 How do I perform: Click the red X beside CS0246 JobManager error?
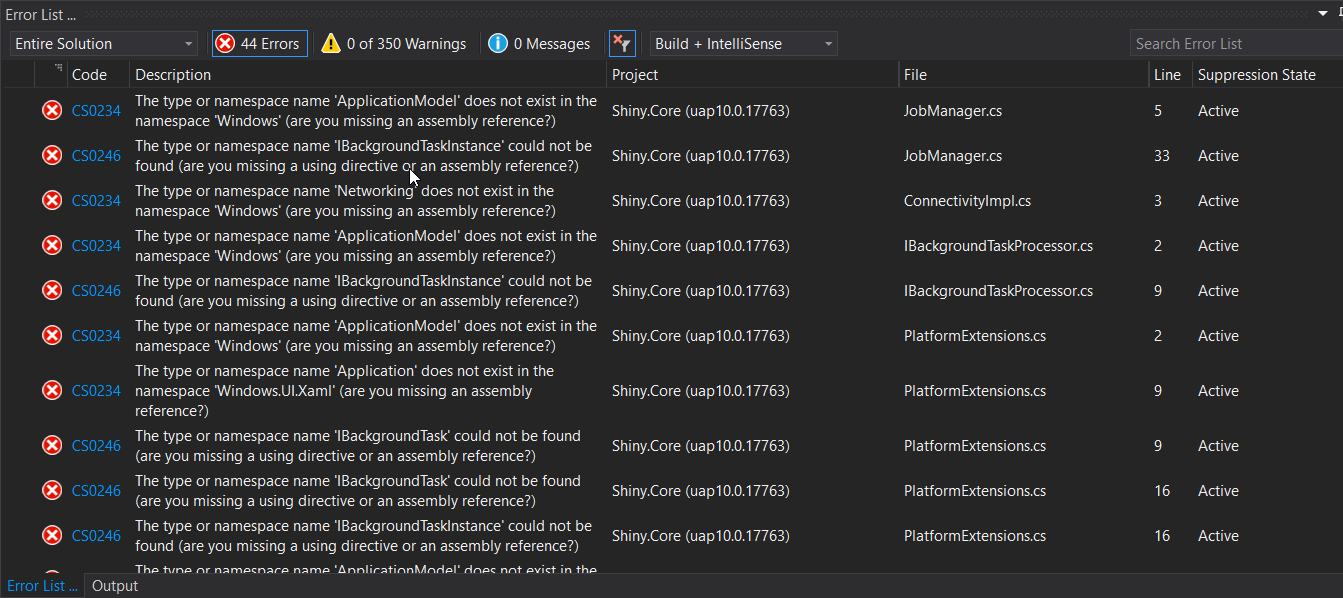pyautogui.click(x=52, y=155)
